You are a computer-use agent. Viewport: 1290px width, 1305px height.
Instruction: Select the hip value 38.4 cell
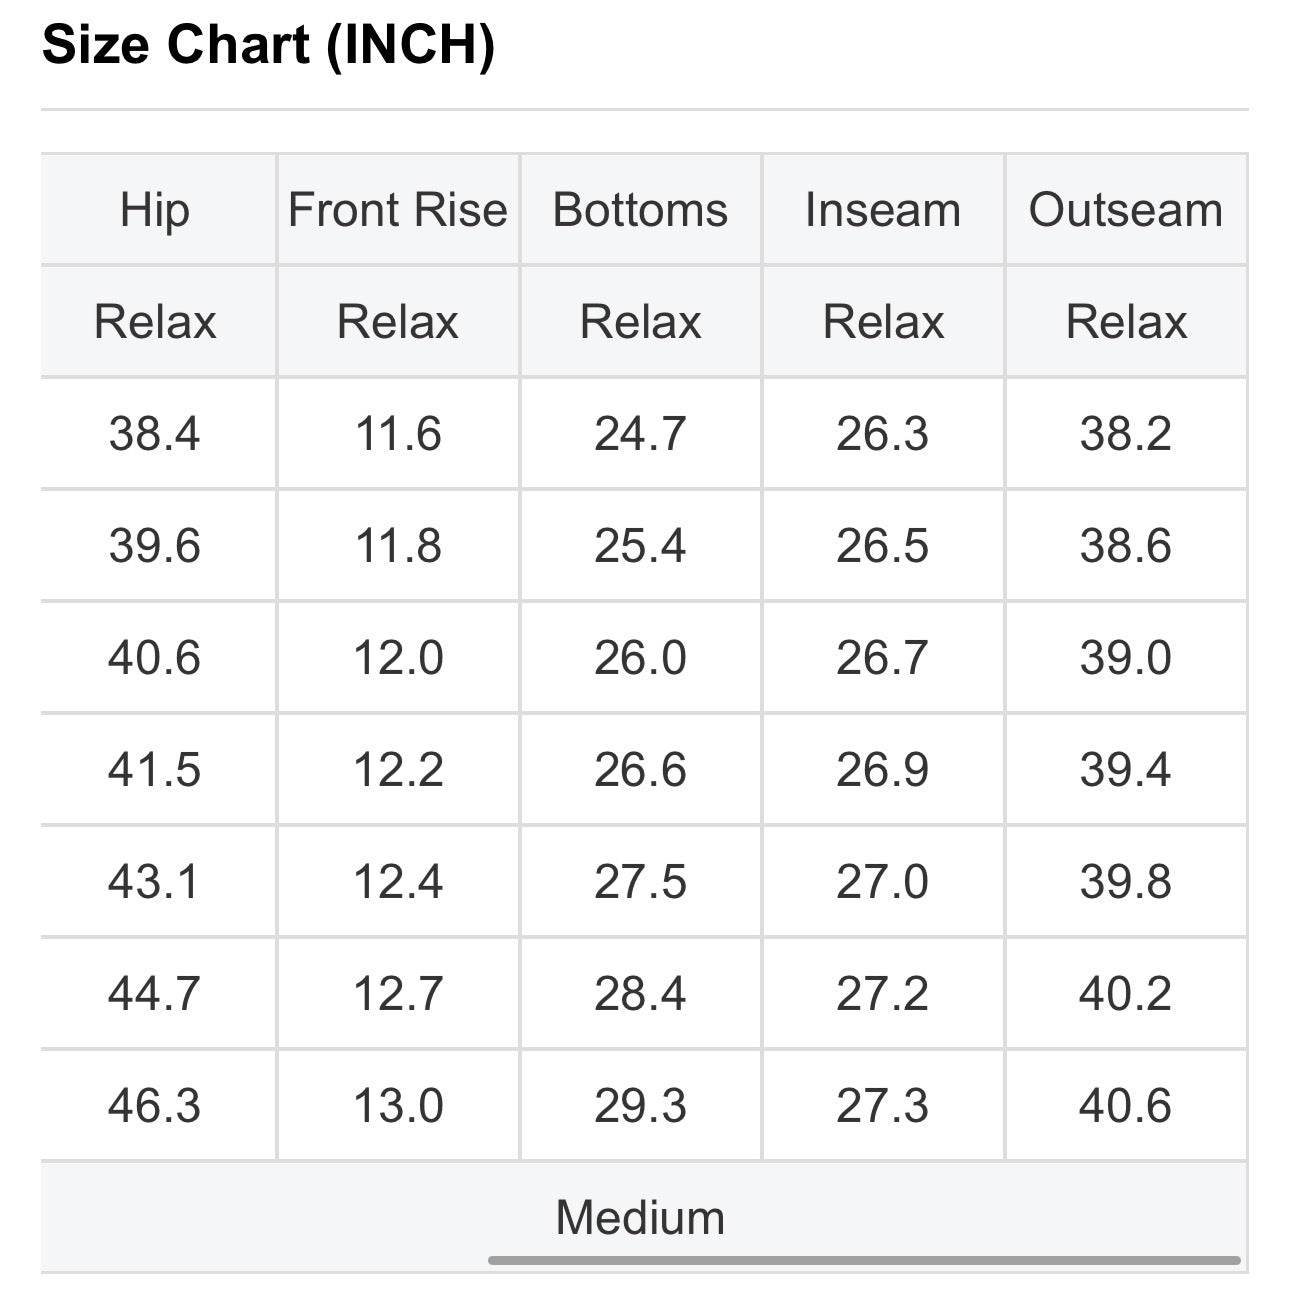[x=157, y=434]
